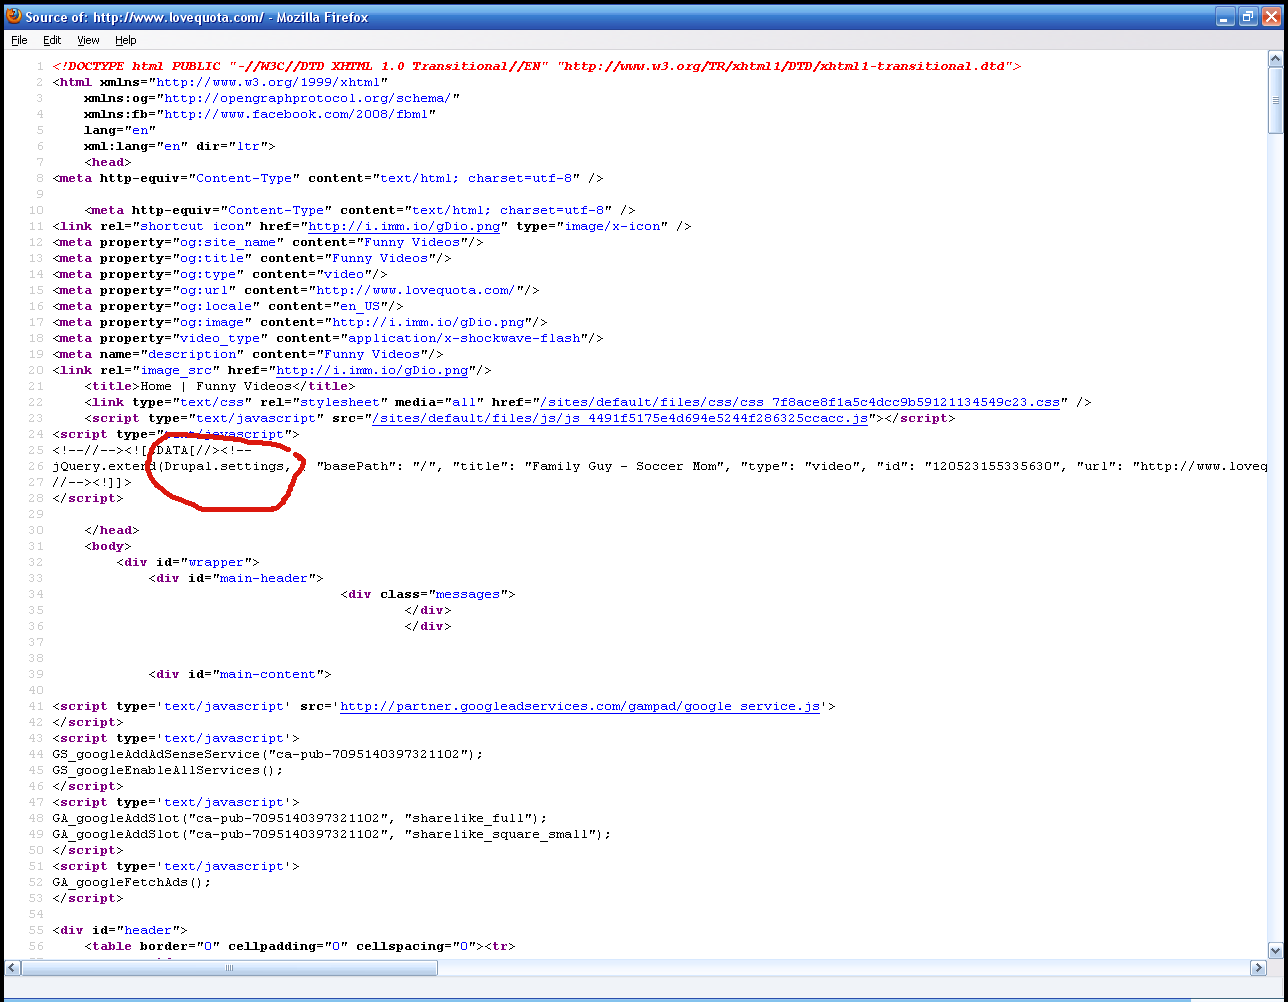The height and width of the screenshot is (1002, 1288).
Task: Open the View menu
Action: click(88, 40)
